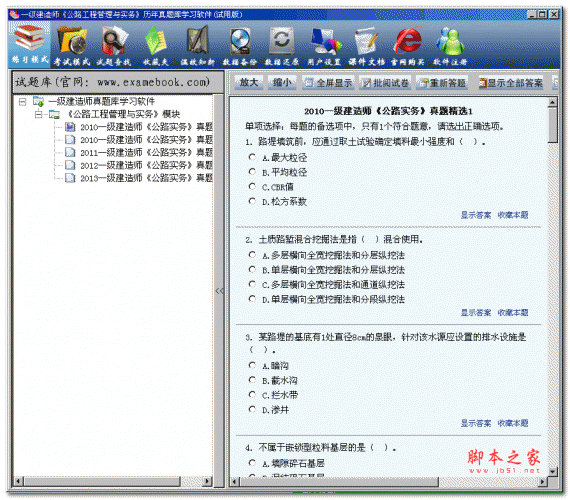Select question 1 option D.松方系数
The width and height of the screenshot is (570, 500).
[252, 201]
